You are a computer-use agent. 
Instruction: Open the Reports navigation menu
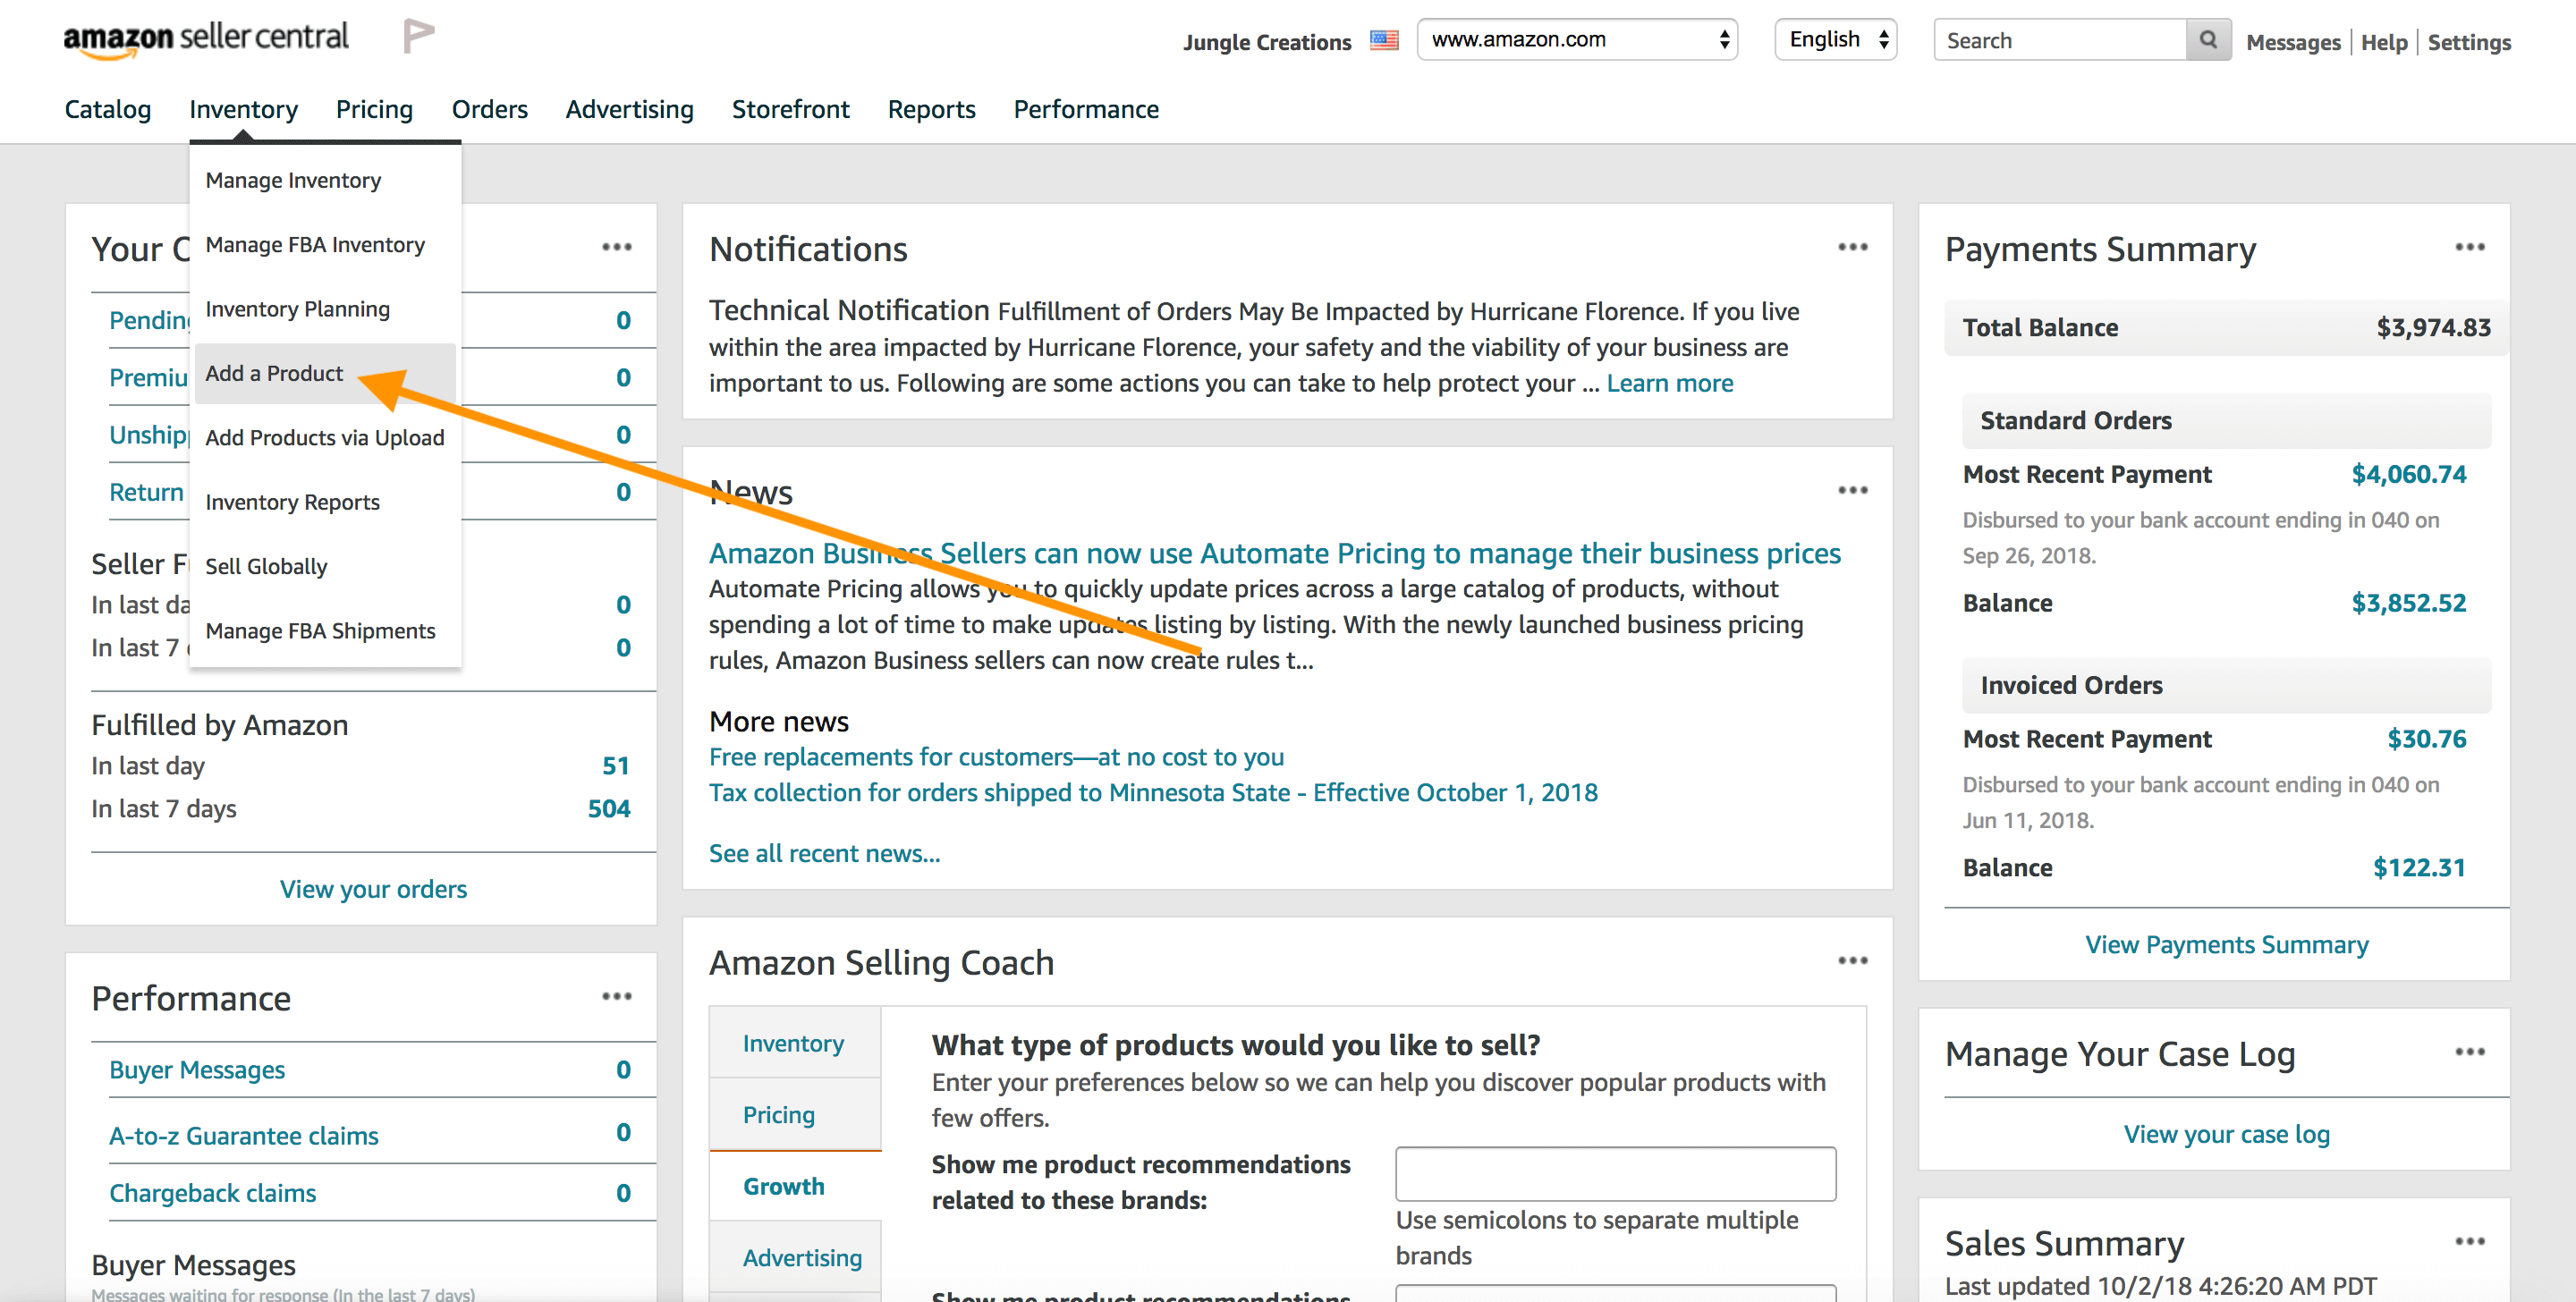[931, 109]
